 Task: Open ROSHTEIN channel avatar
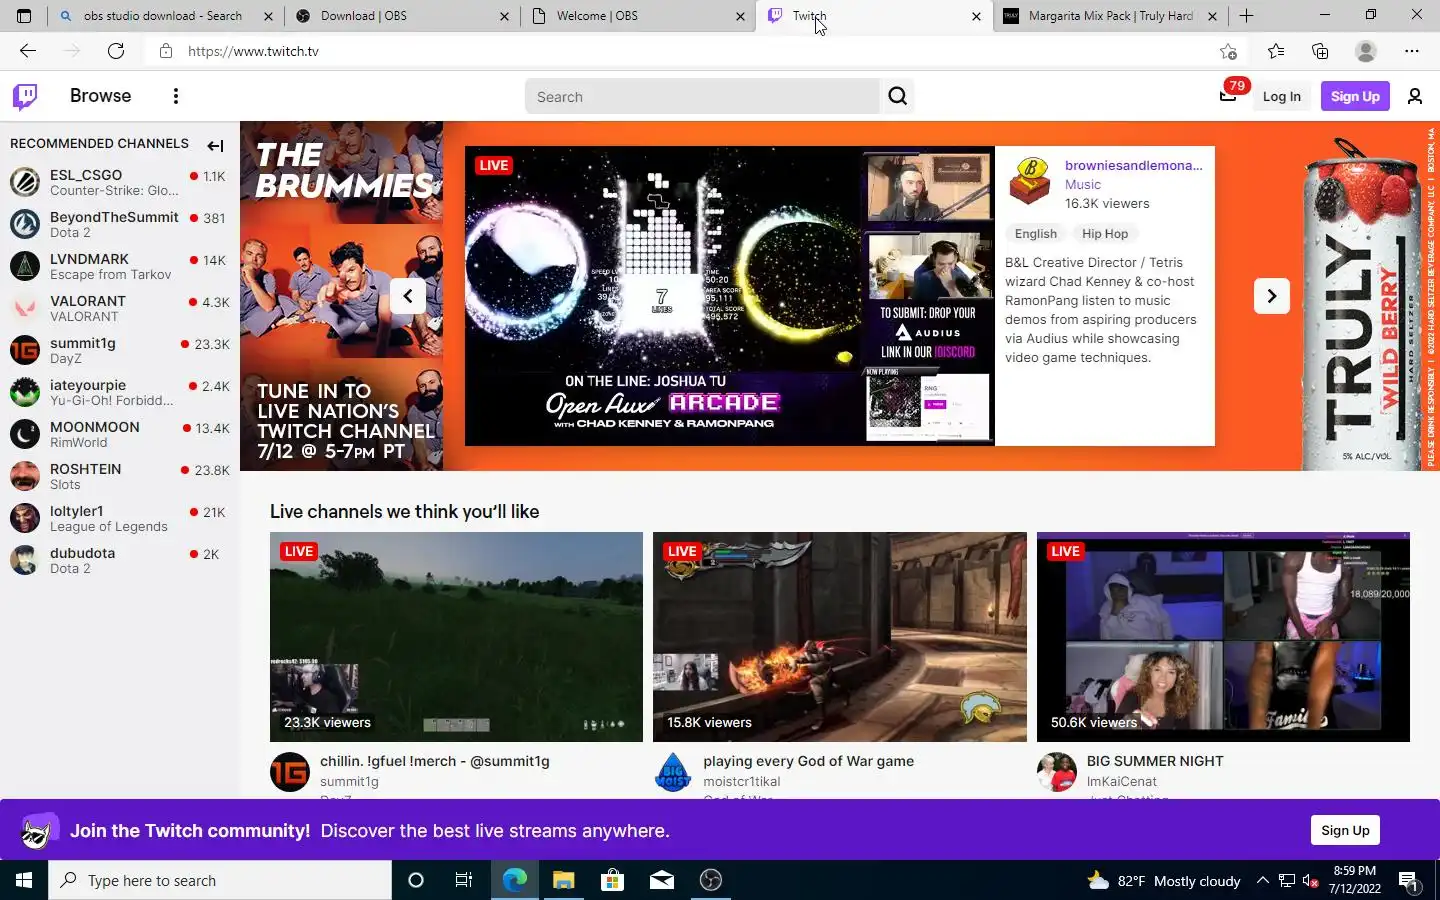tap(25, 476)
